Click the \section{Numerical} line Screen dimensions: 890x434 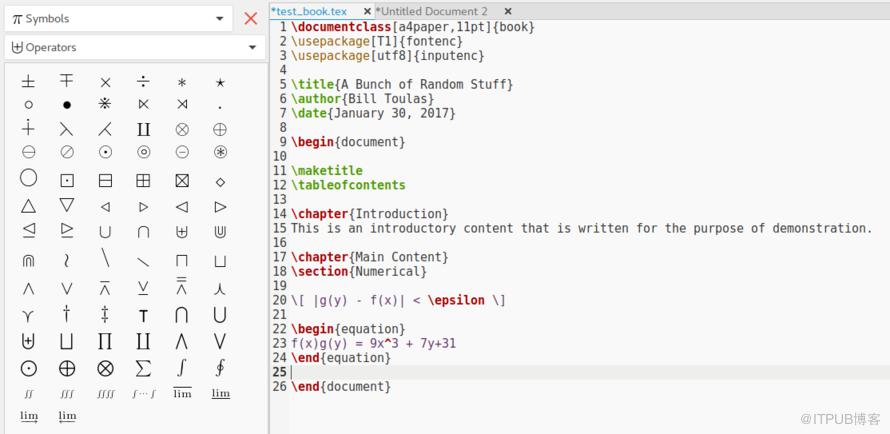[x=359, y=272]
